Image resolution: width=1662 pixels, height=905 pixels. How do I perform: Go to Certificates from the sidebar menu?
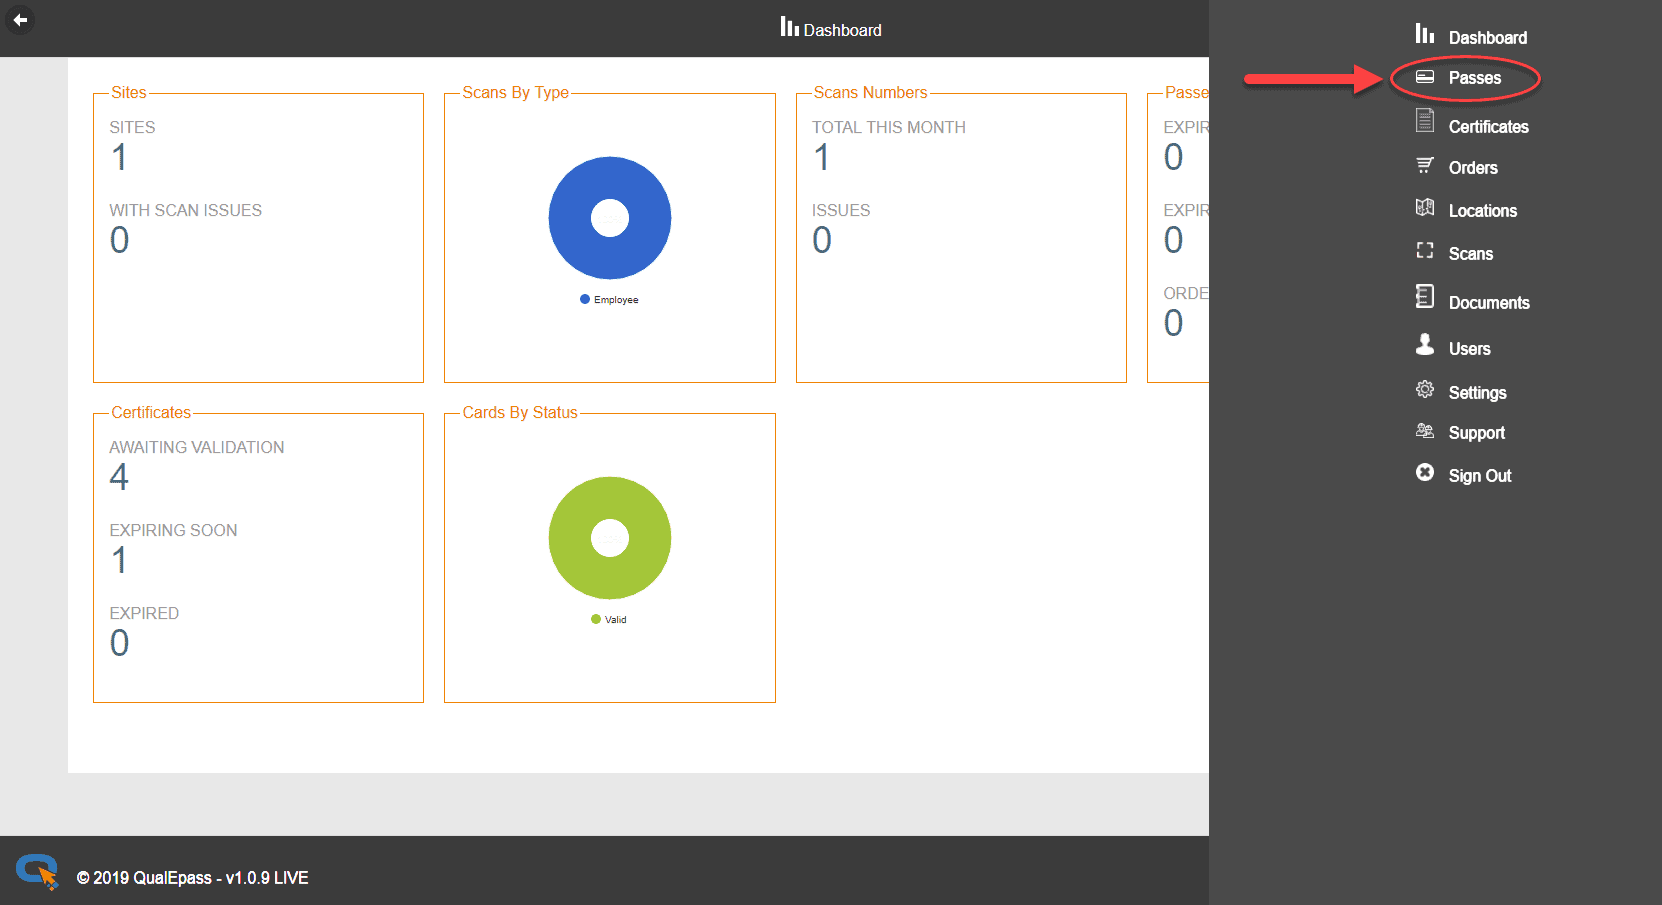(1488, 127)
